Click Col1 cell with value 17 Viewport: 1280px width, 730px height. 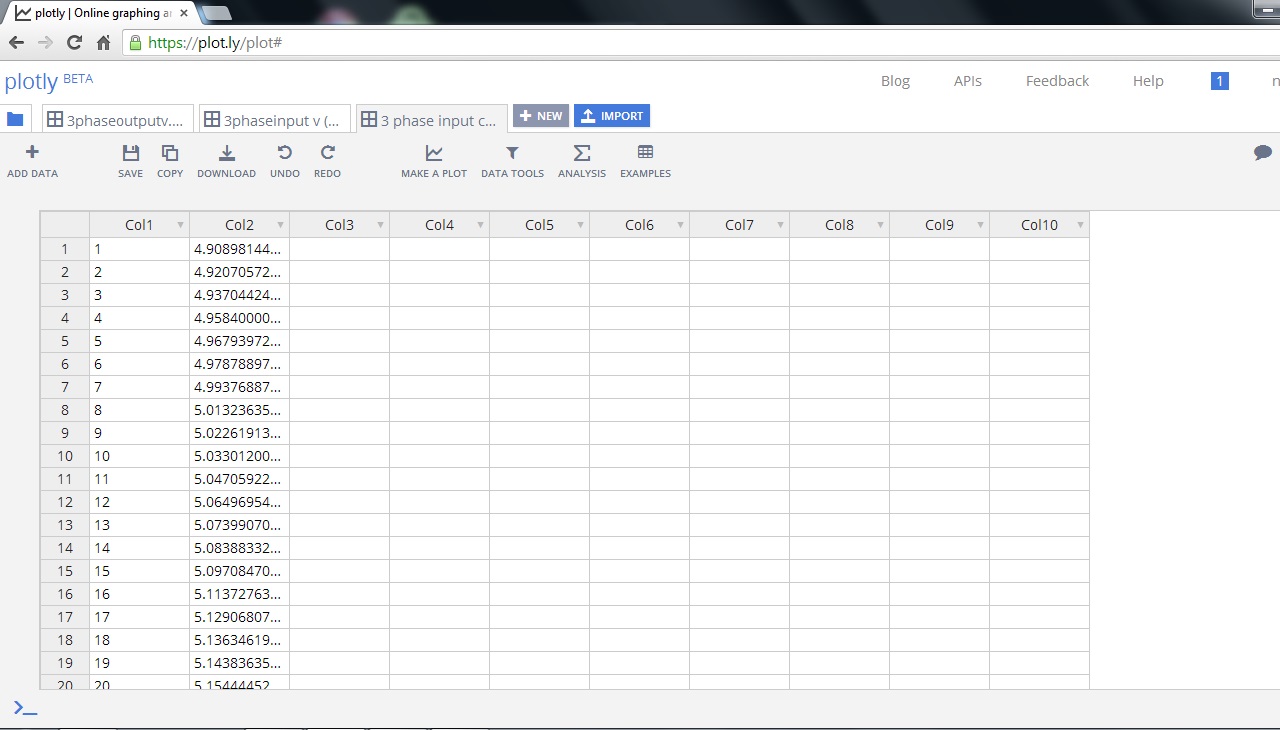[140, 617]
